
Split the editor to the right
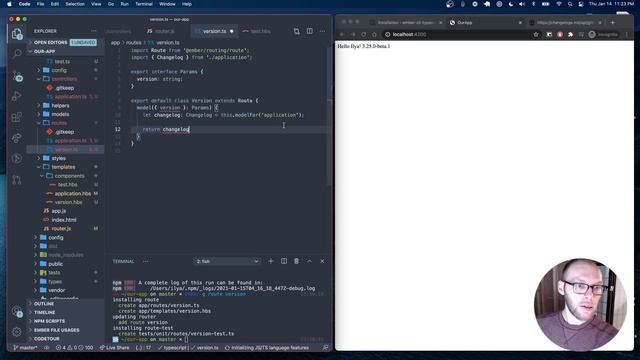pos(310,31)
